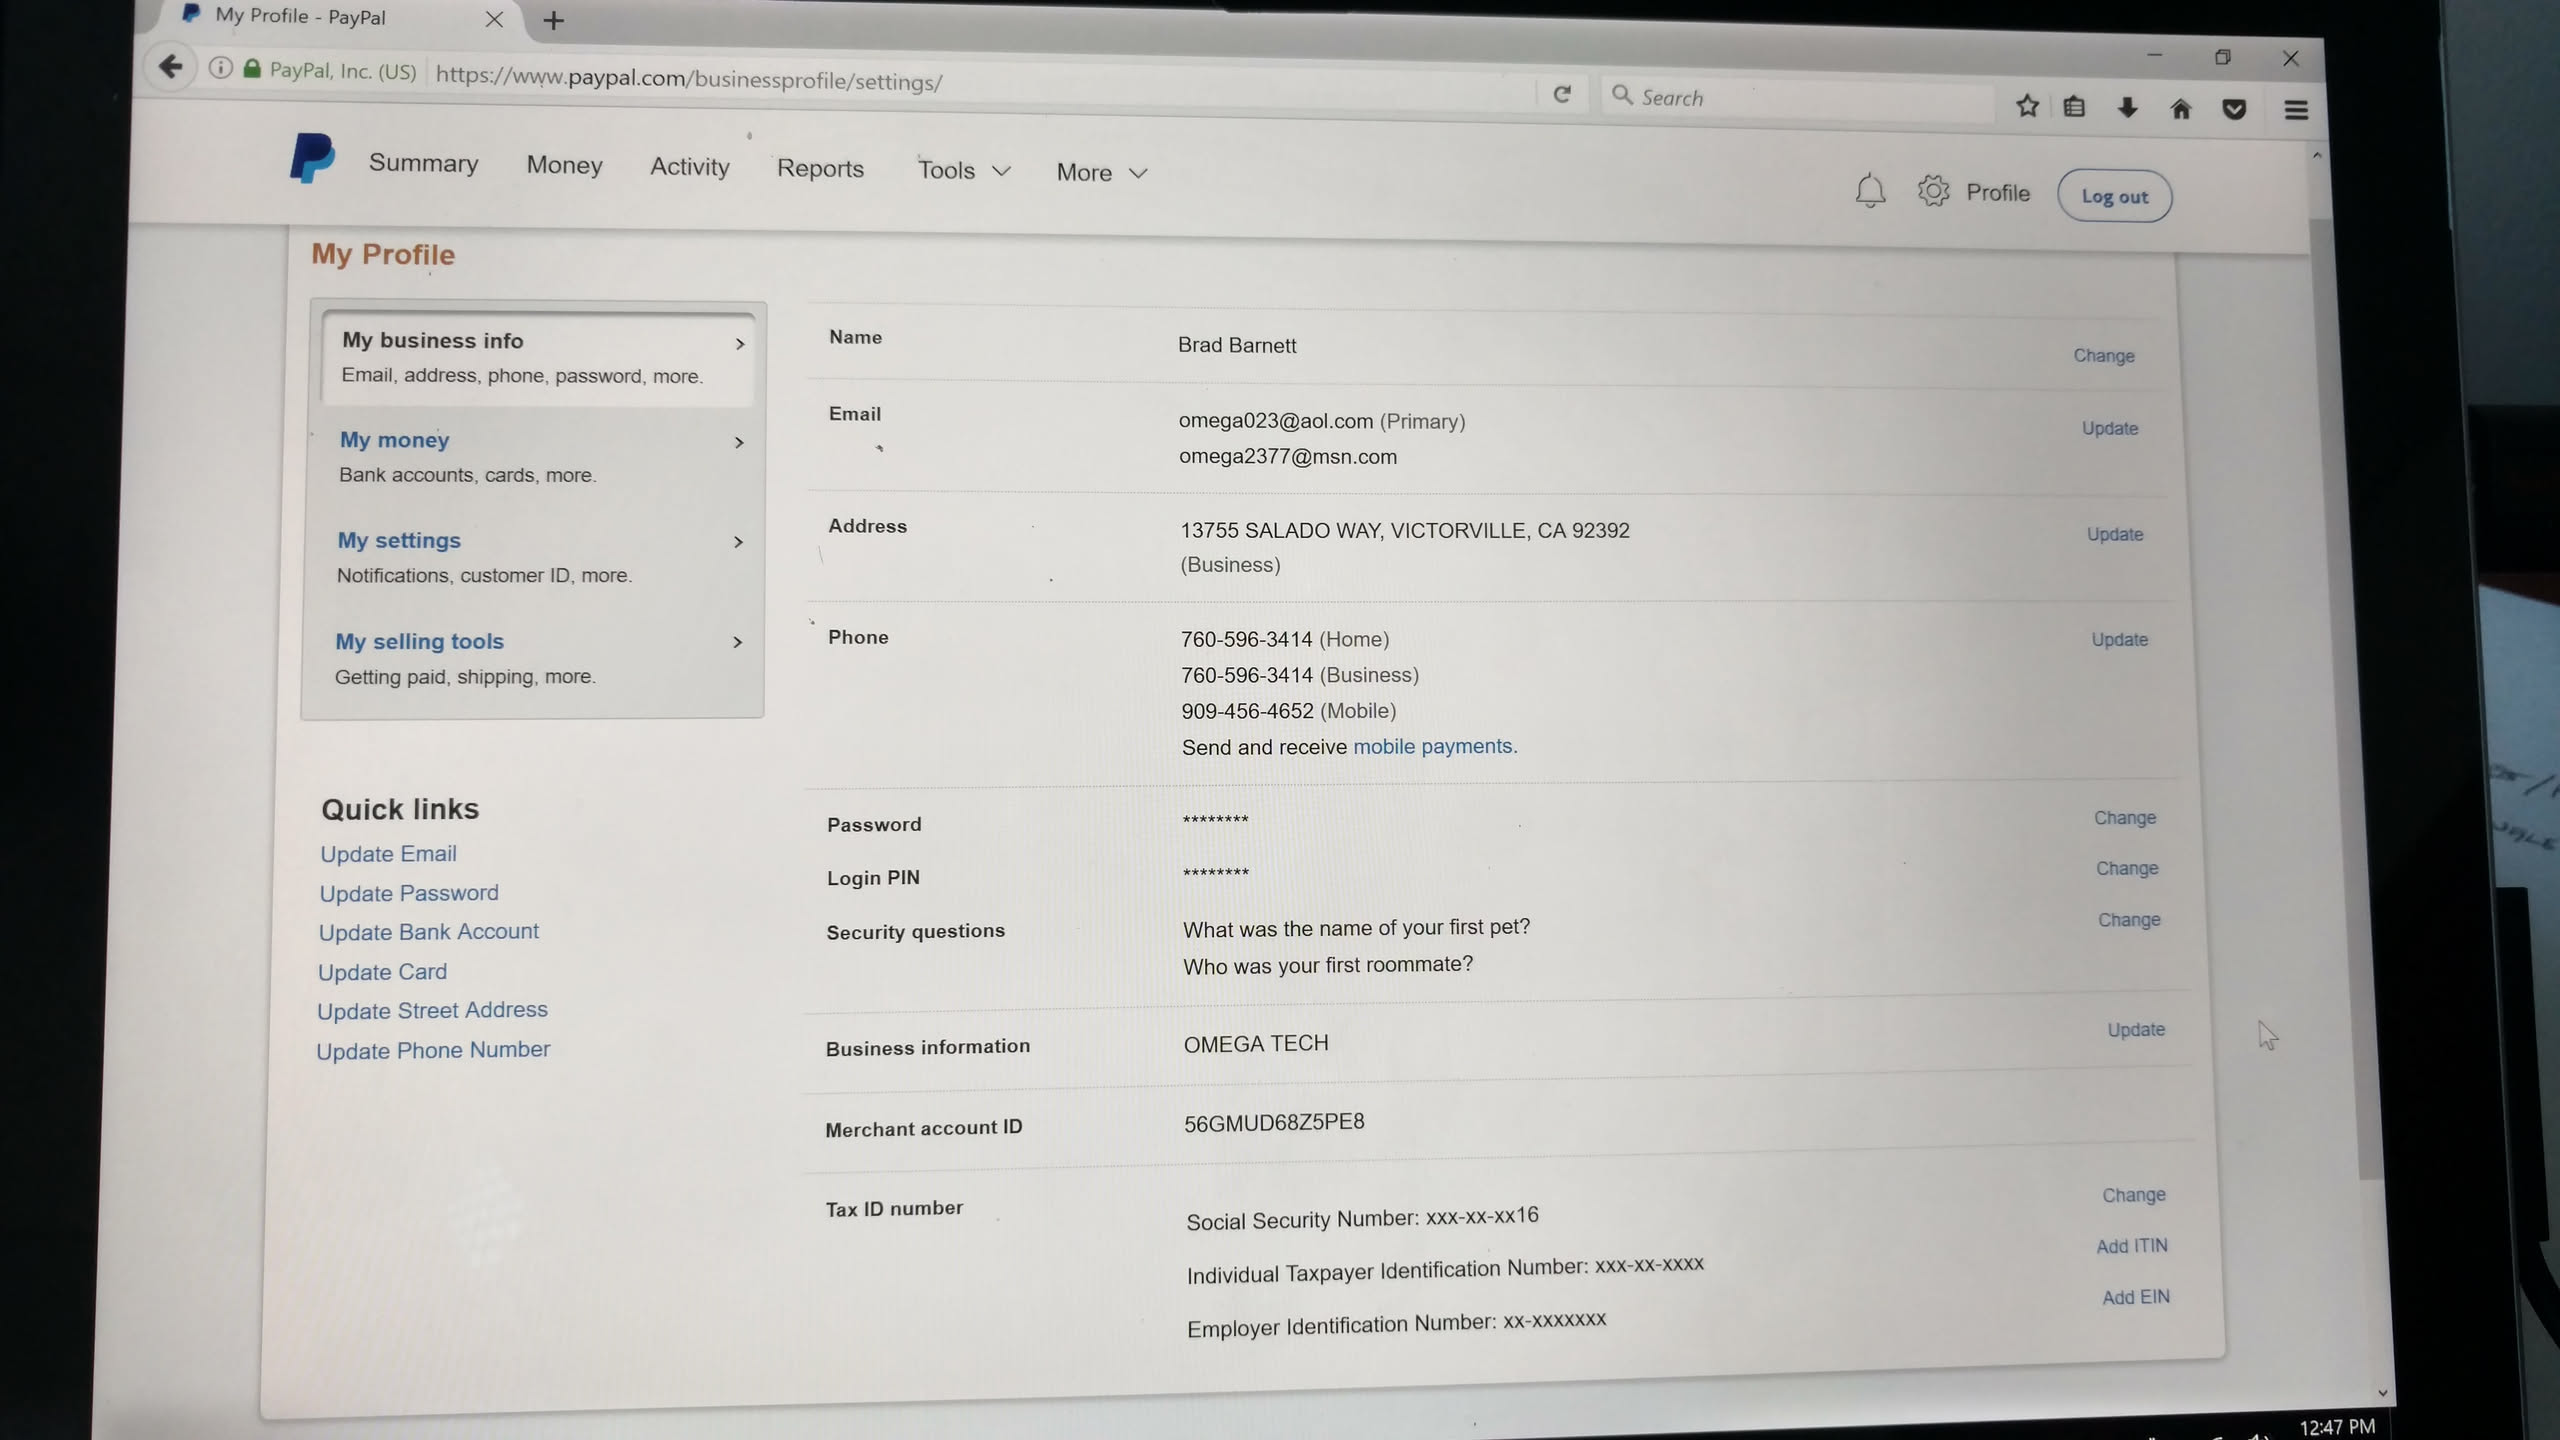
Task: Open the notifications bell icon
Action: tap(1869, 190)
